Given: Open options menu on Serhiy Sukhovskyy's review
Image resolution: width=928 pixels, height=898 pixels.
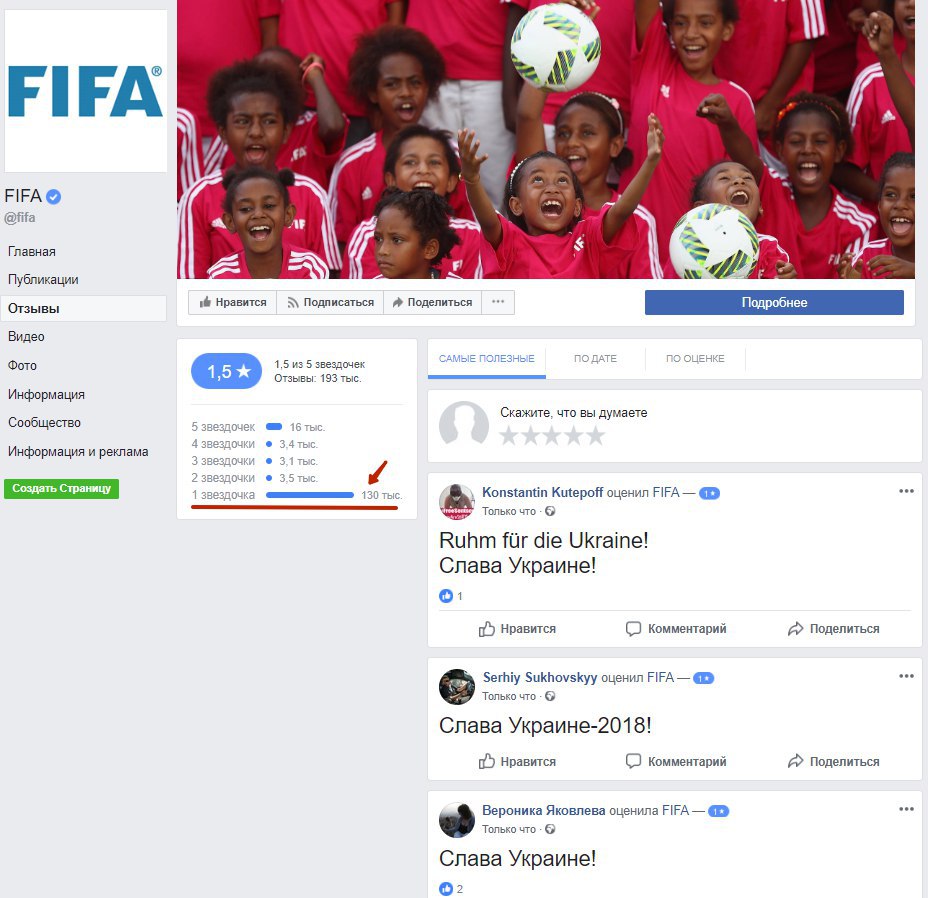Looking at the screenshot, I should click(906, 676).
